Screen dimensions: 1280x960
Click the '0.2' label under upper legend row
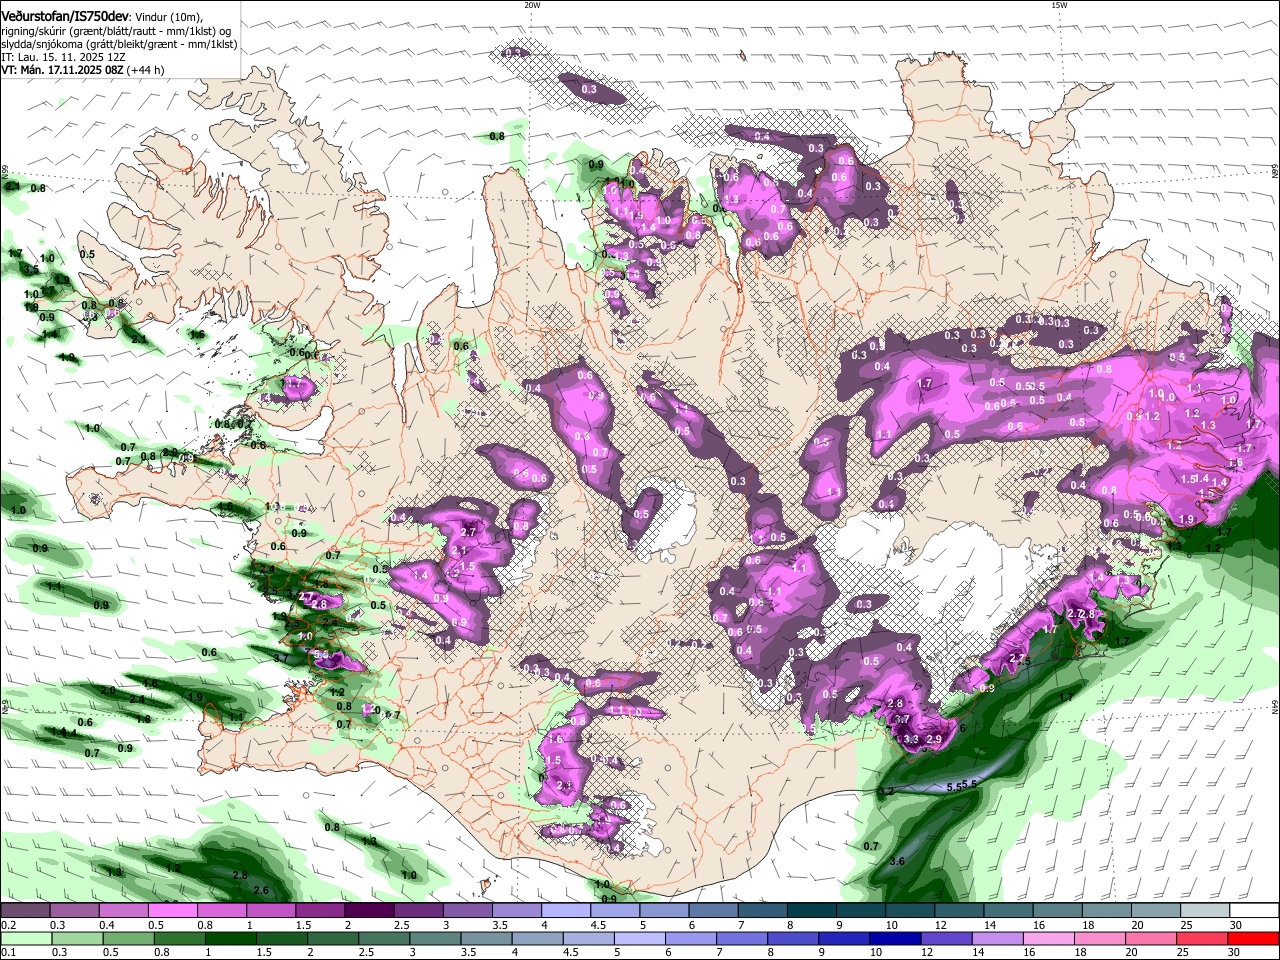pyautogui.click(x=8, y=925)
